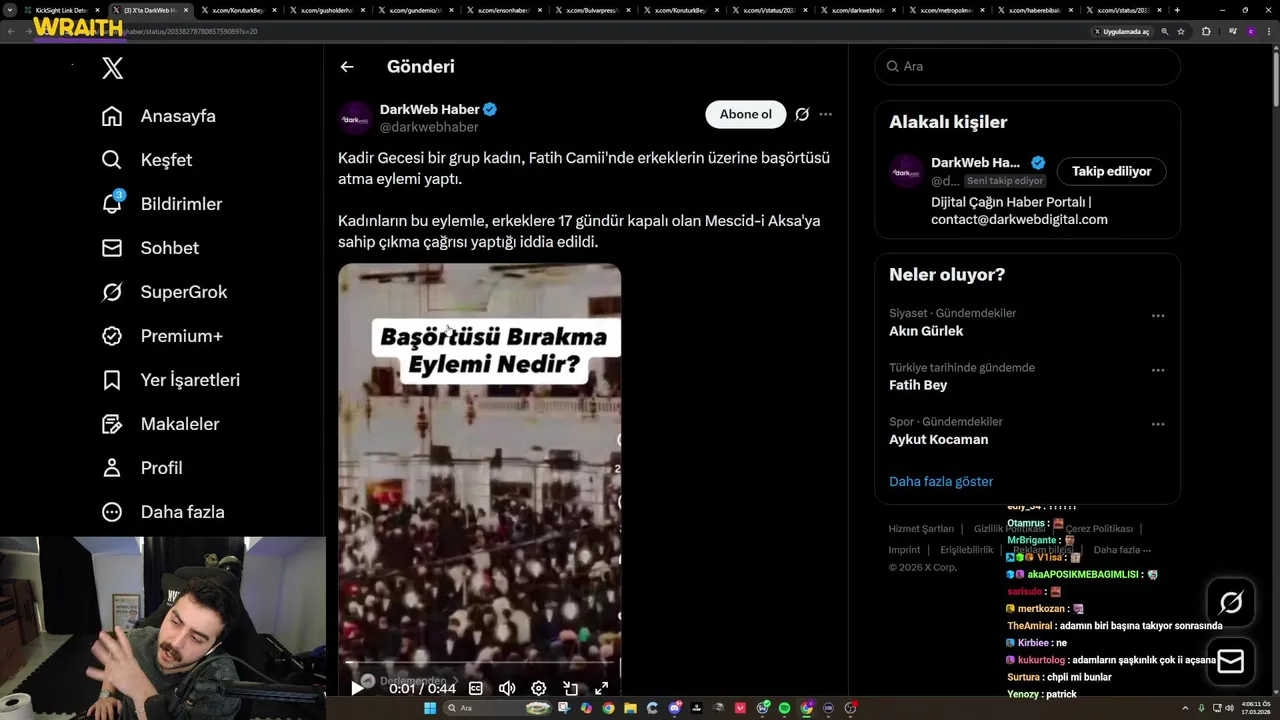This screenshot has width=1280, height=720.
Task: Click the X logo in the sidebar
Action: click(112, 68)
